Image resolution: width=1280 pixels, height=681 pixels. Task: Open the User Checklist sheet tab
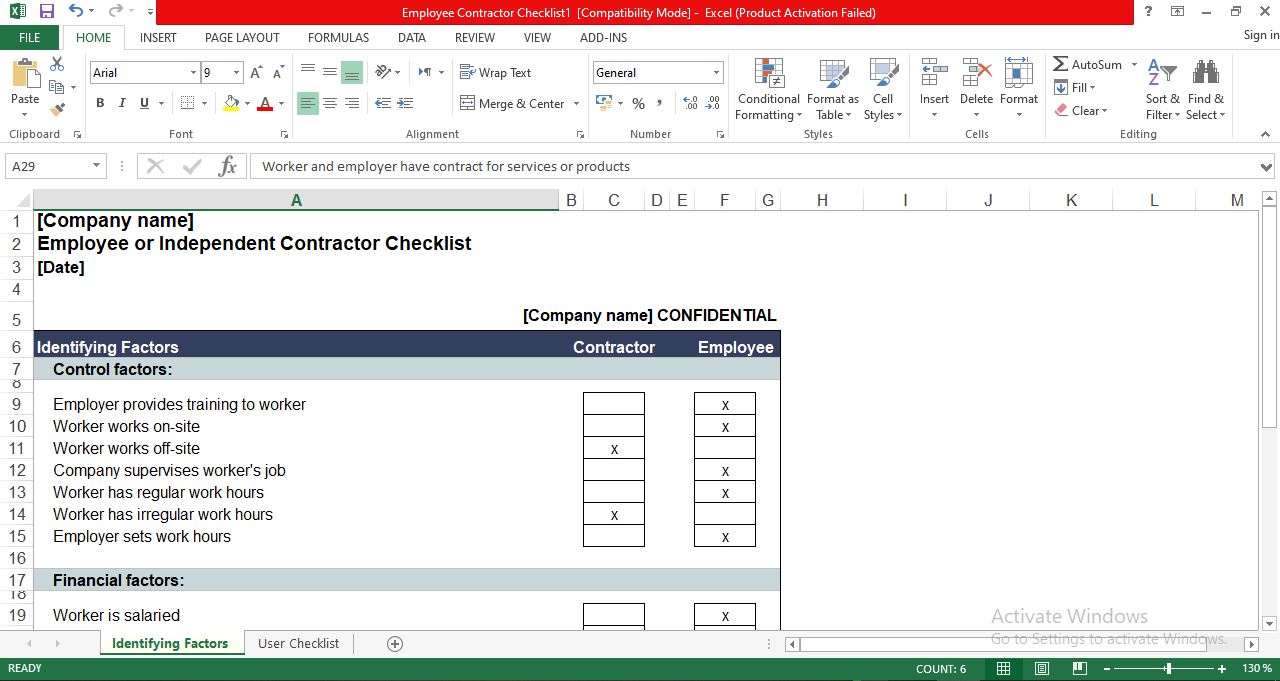(x=298, y=643)
